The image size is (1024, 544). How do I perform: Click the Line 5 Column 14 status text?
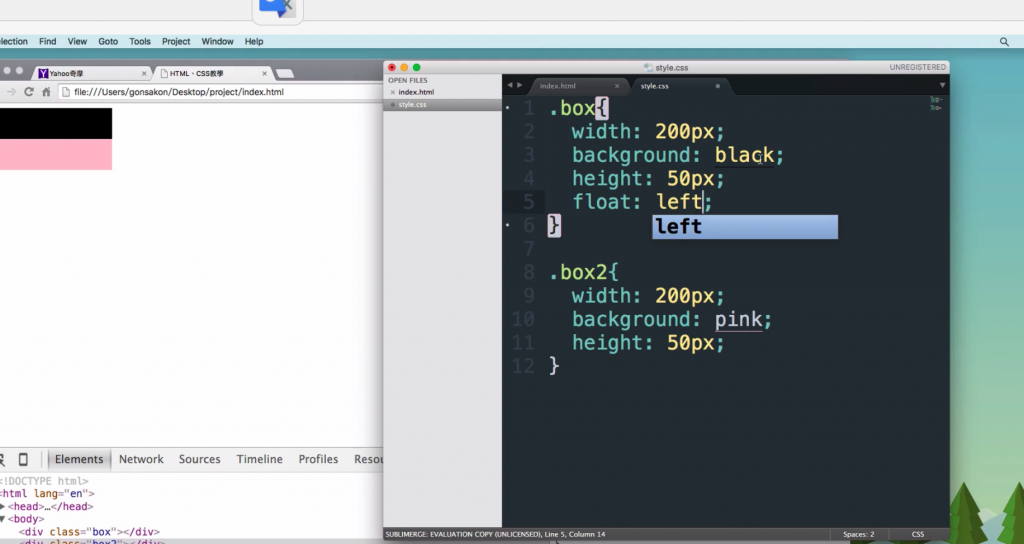point(575,534)
